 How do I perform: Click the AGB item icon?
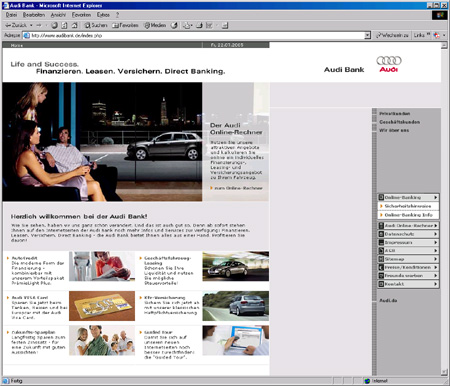click(381, 251)
